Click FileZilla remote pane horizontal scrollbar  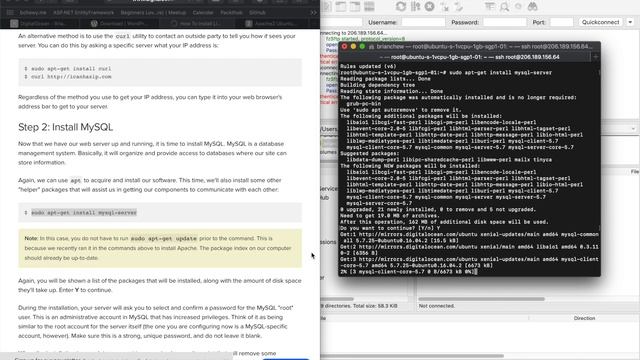(x=482, y=299)
